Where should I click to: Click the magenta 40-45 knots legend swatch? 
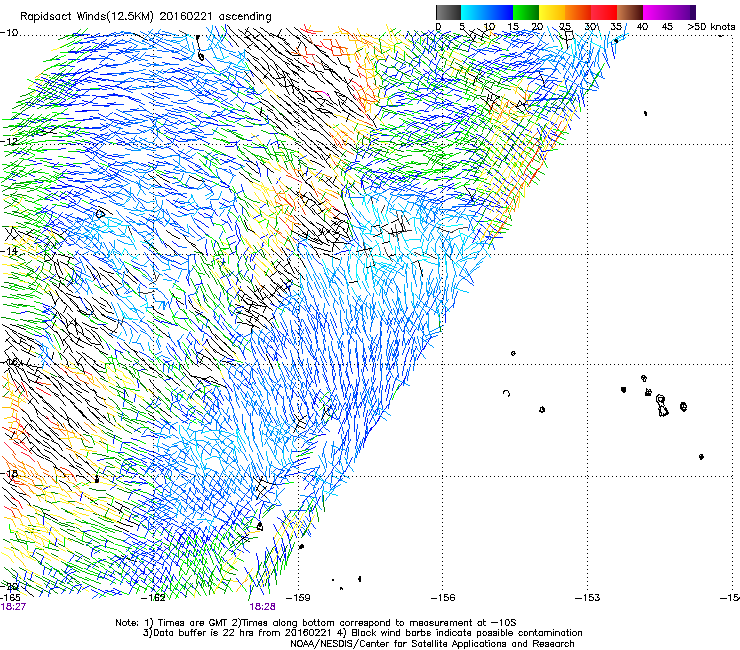coord(656,12)
